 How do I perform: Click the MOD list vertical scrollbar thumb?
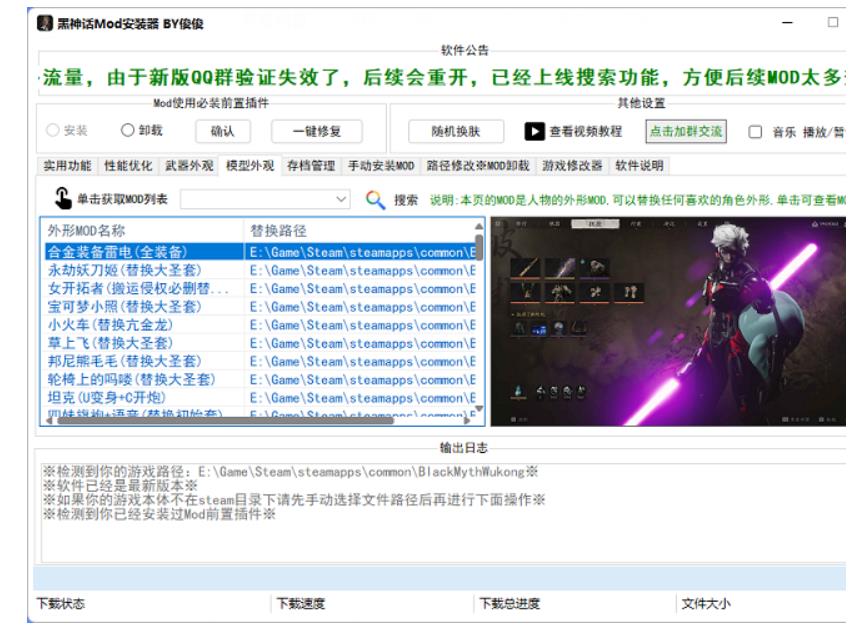(479, 247)
